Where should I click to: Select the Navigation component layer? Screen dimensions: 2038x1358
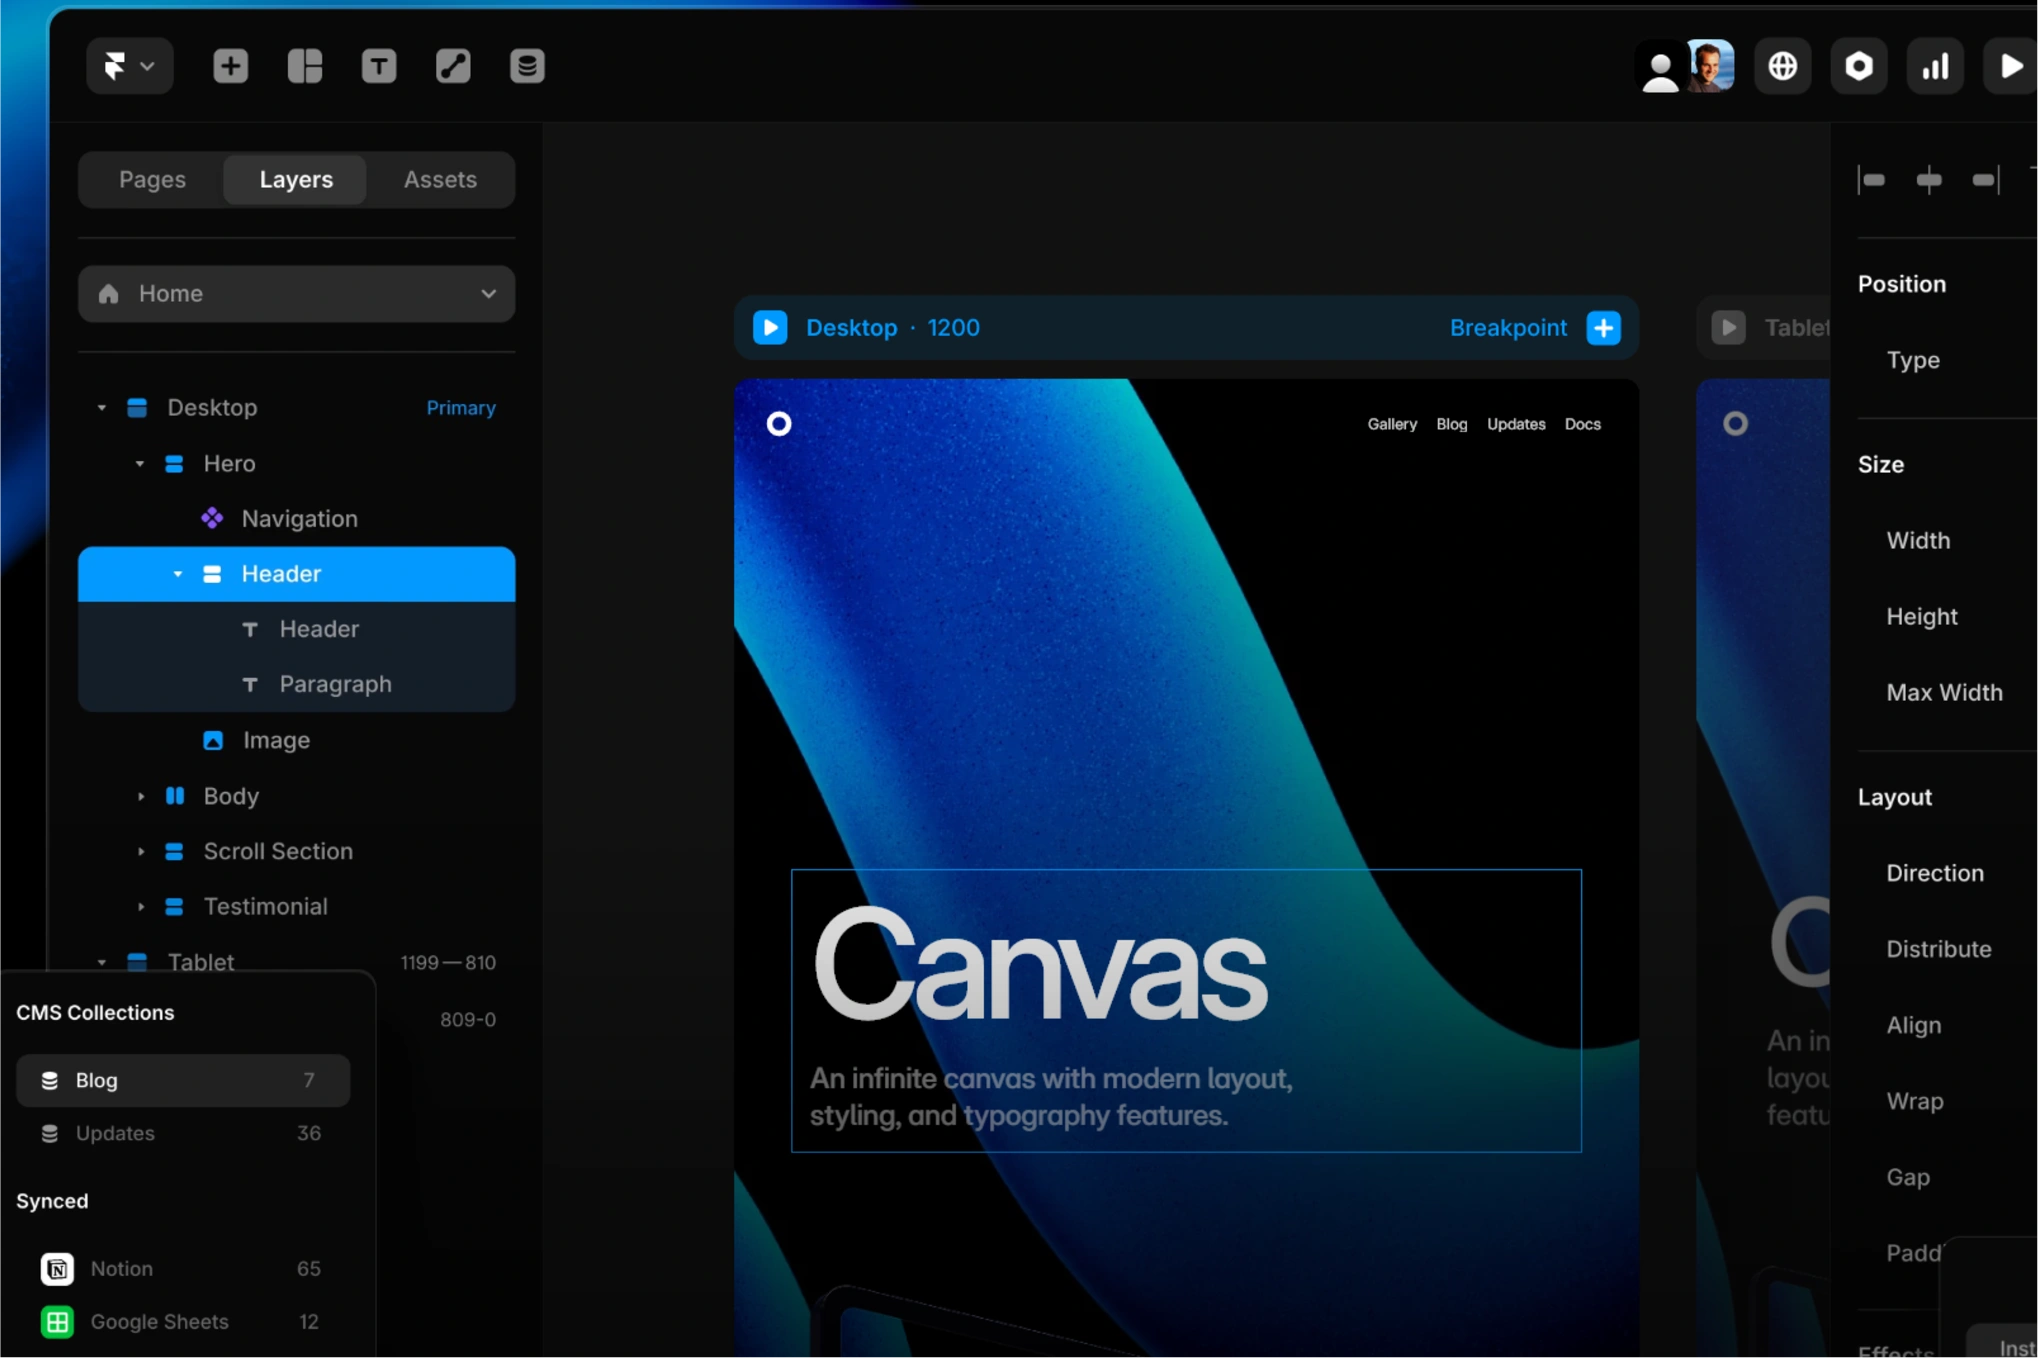click(x=296, y=519)
